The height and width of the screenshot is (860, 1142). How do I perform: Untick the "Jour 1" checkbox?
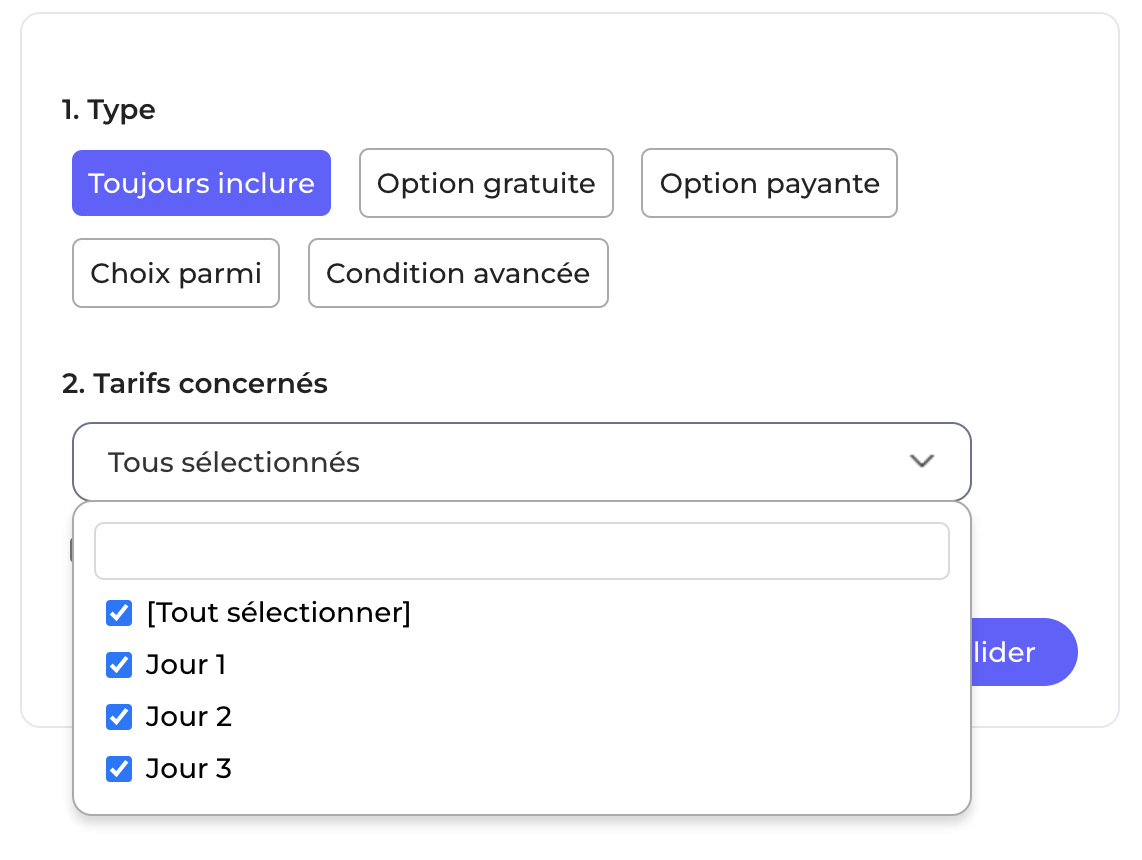click(119, 665)
